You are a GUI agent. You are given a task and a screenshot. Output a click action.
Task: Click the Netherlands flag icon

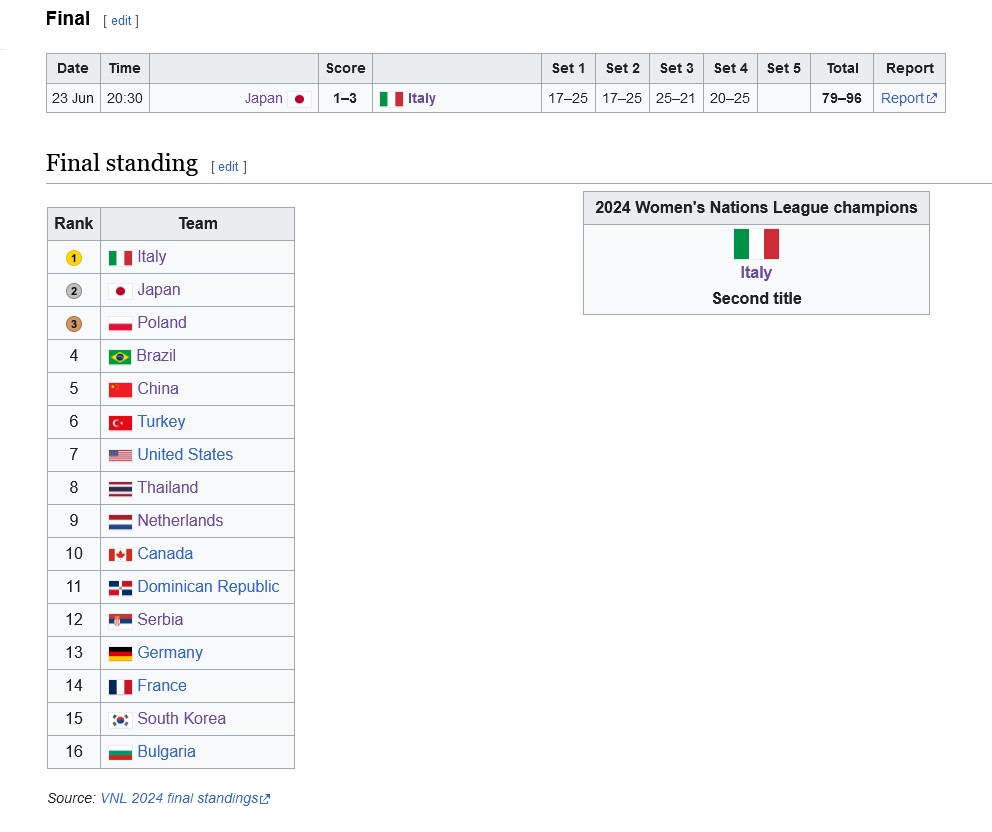pos(120,521)
